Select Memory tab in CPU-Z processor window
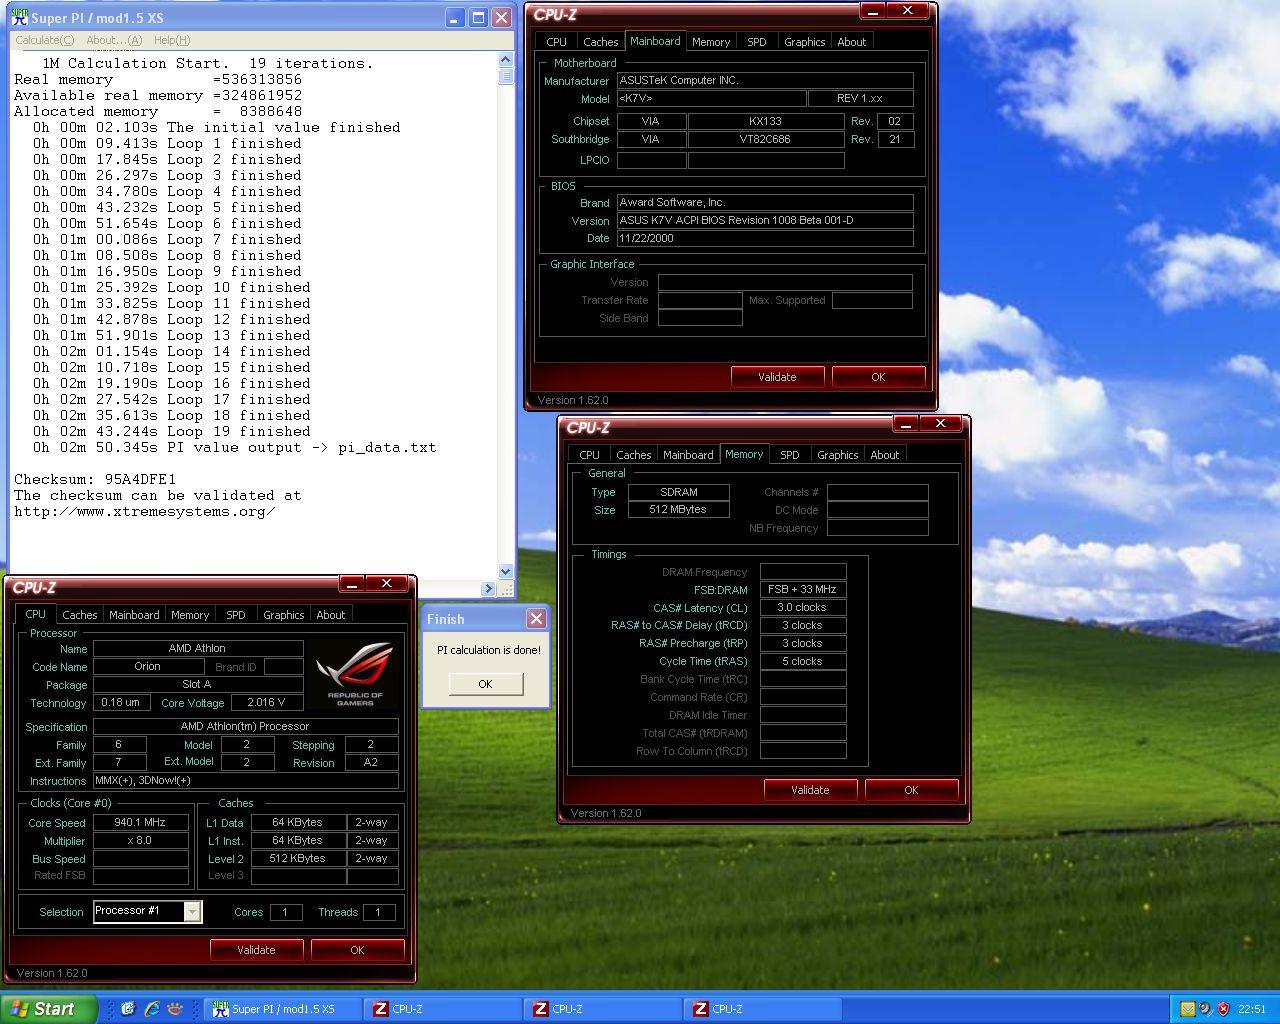 (x=190, y=615)
